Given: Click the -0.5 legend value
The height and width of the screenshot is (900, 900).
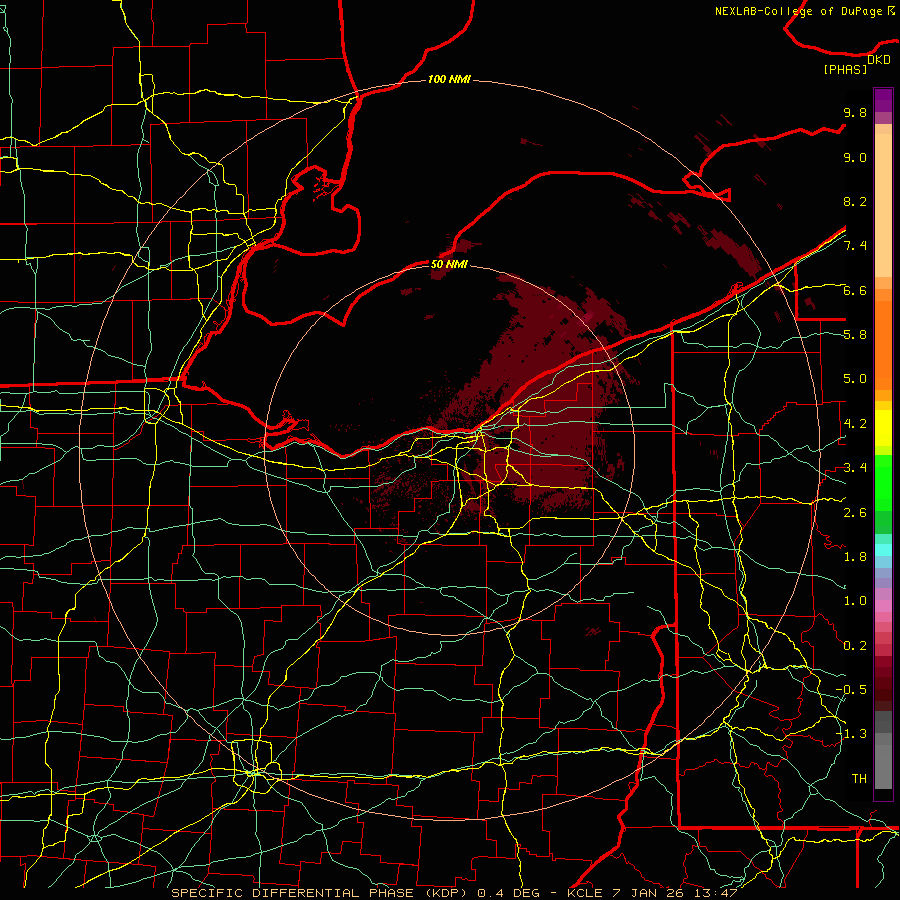Looking at the screenshot, I should pyautogui.click(x=851, y=690).
